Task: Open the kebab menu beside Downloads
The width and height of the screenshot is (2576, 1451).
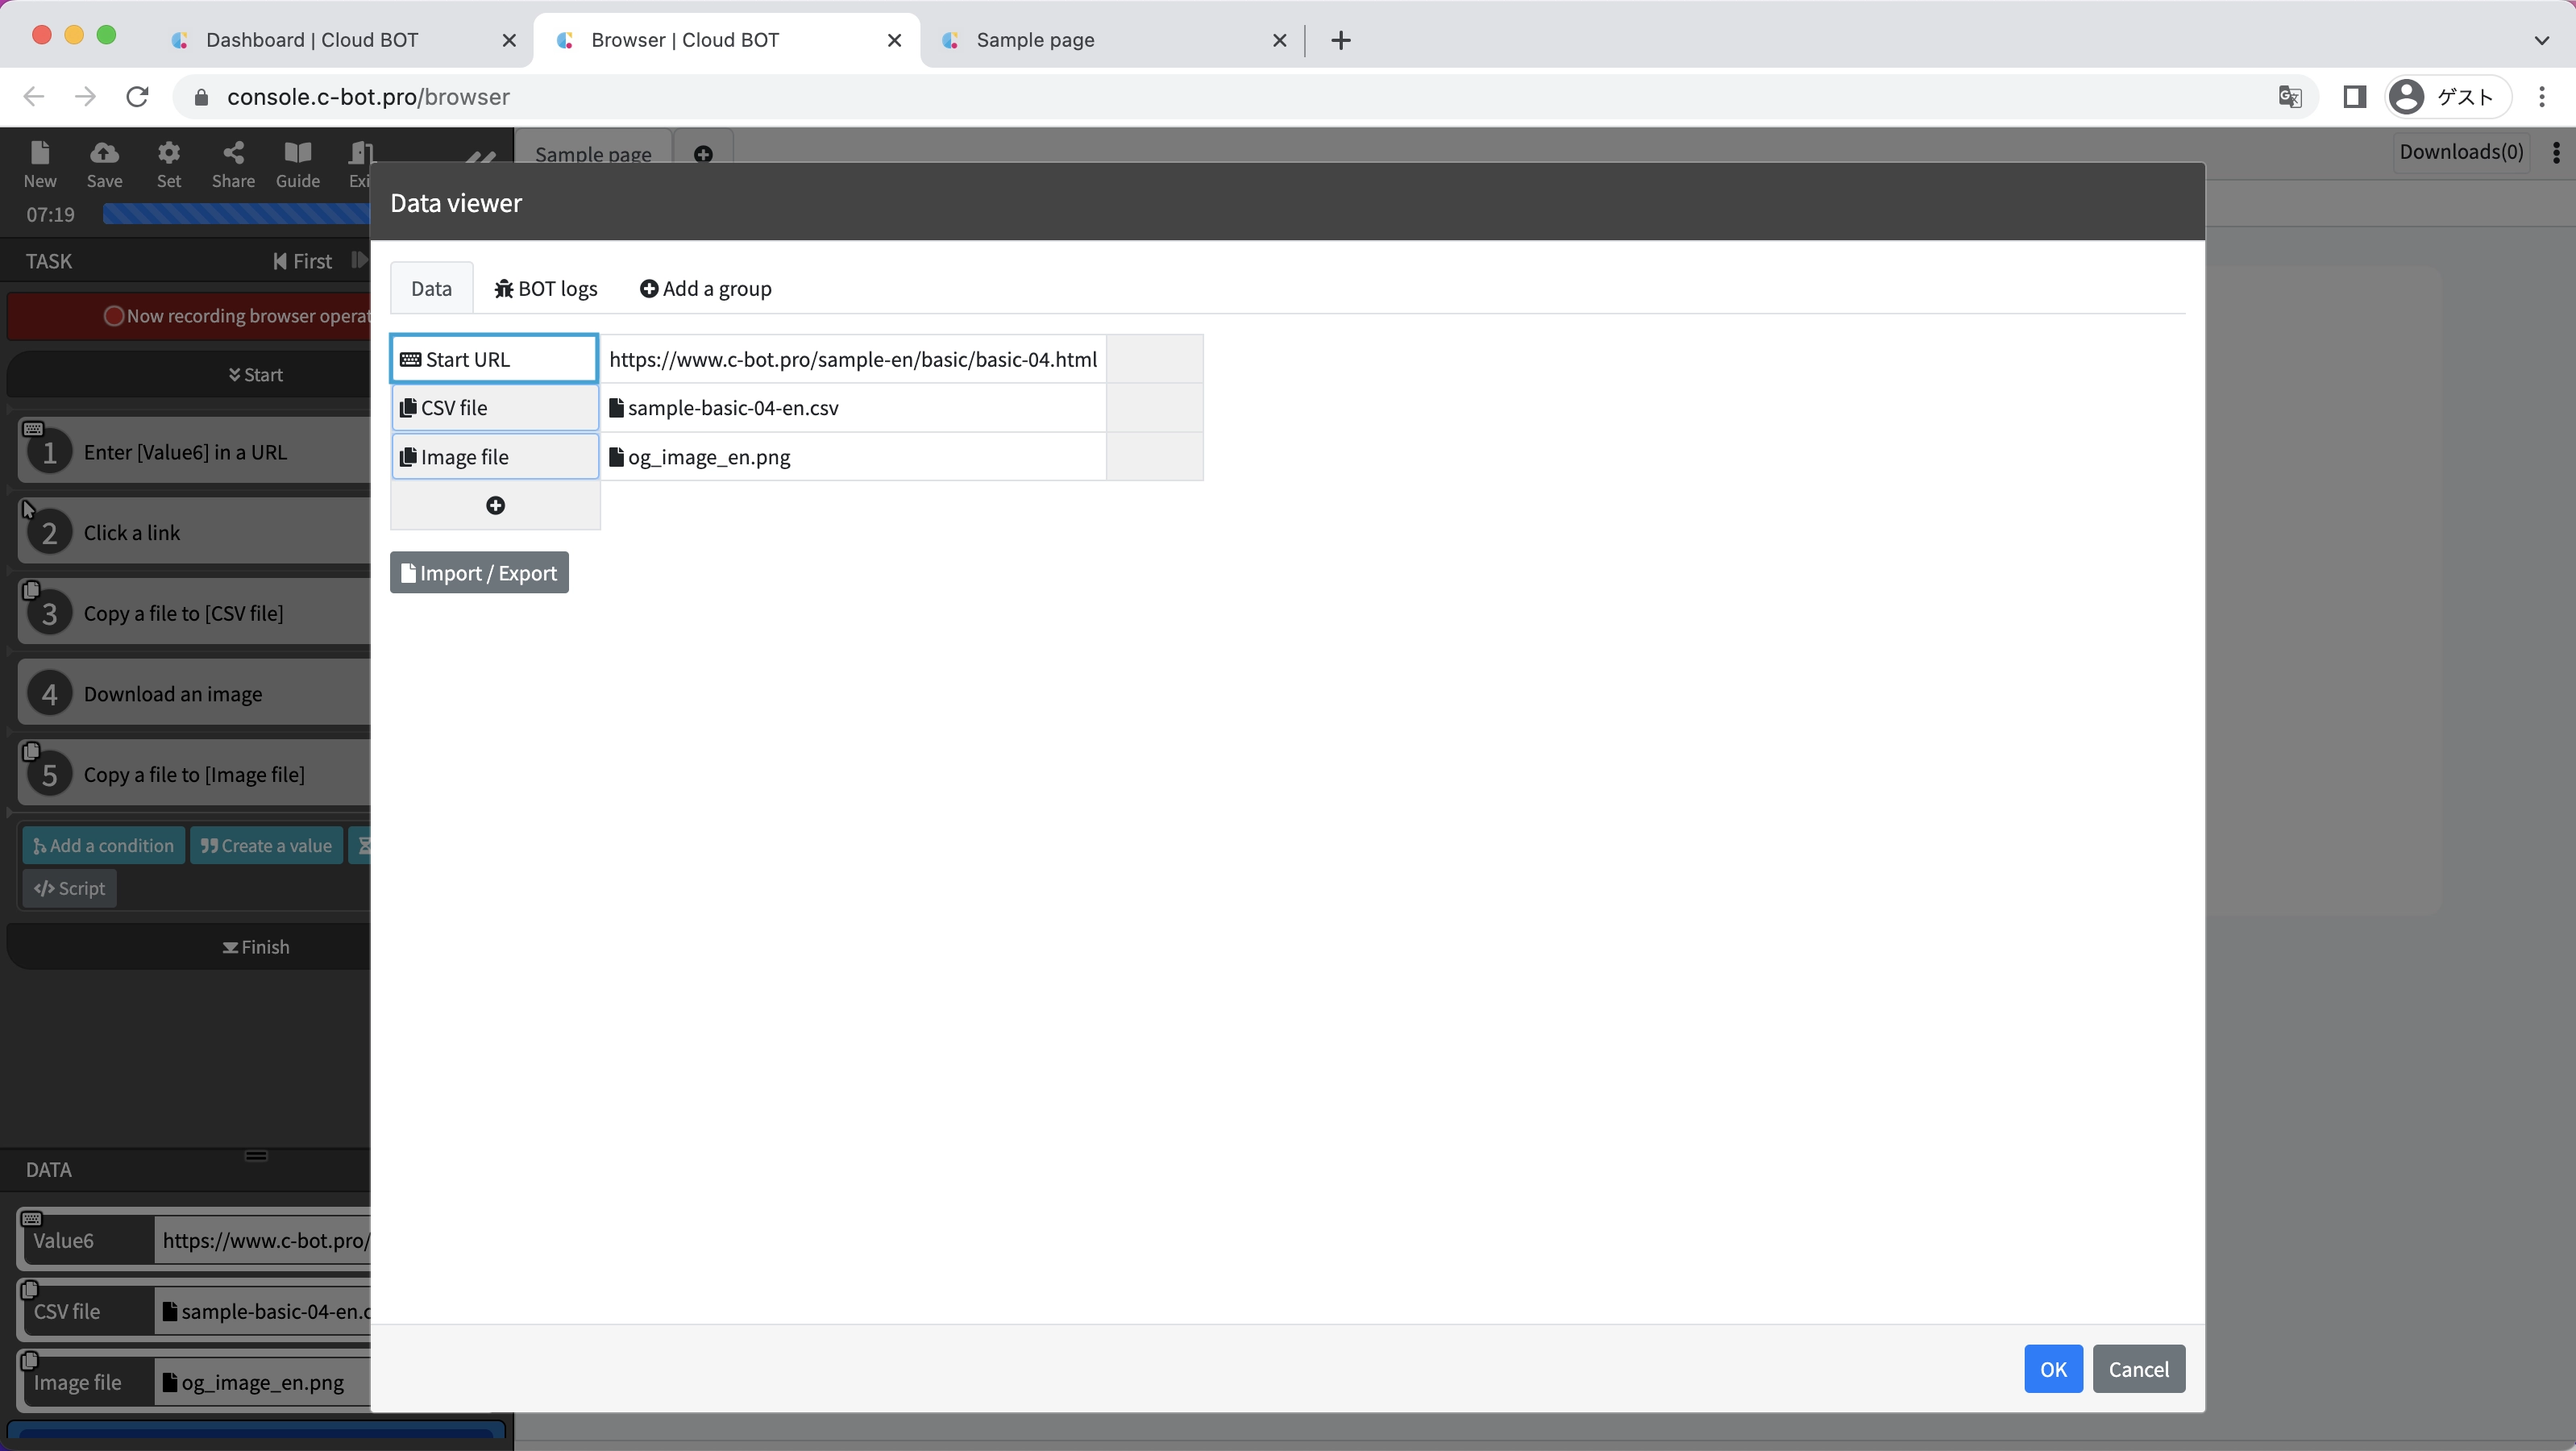Action: (x=2556, y=152)
